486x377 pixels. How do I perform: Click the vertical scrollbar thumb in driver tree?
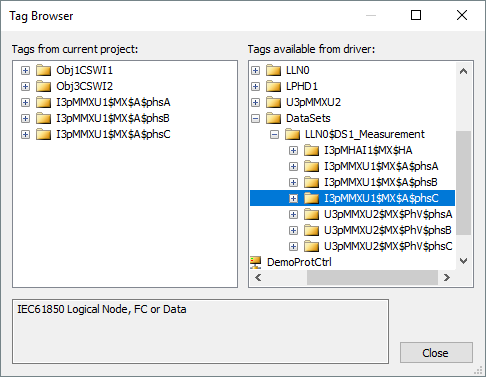tap(463, 183)
